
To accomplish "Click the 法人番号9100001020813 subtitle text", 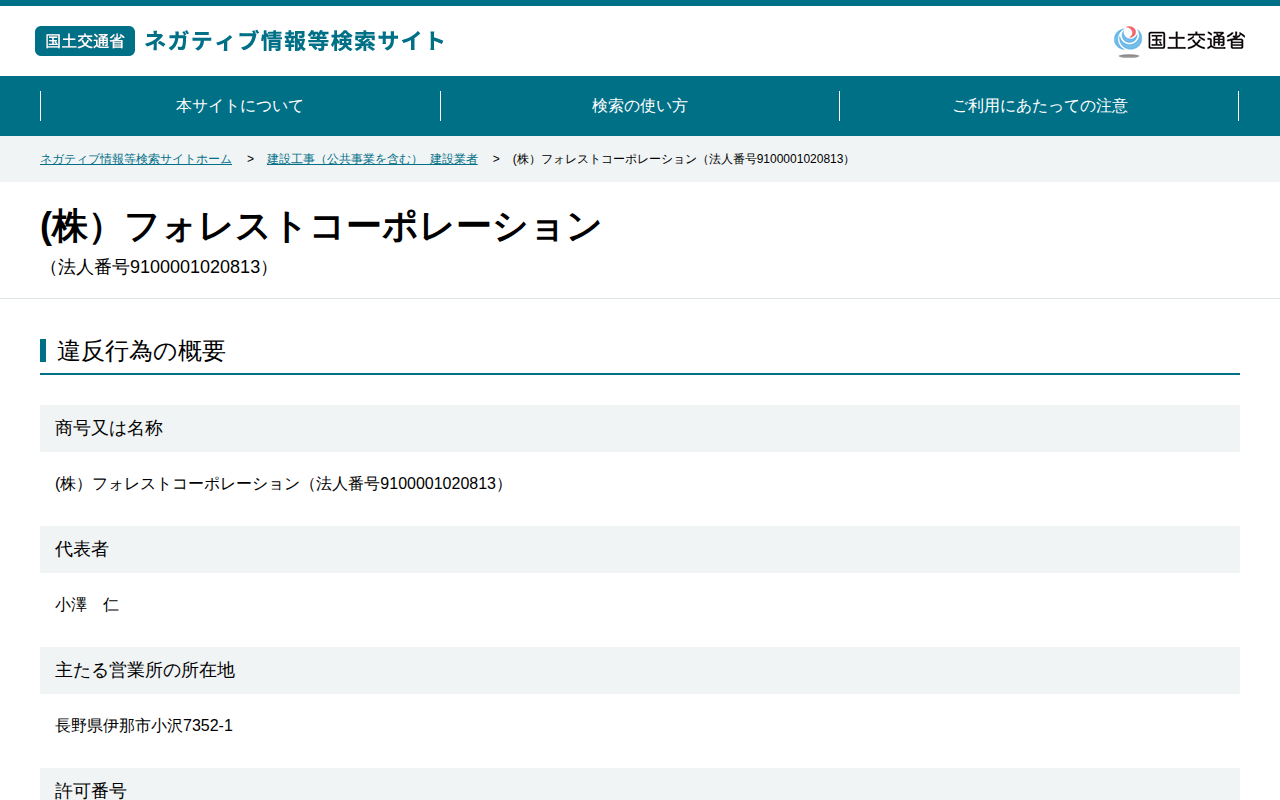I will click(158, 268).
